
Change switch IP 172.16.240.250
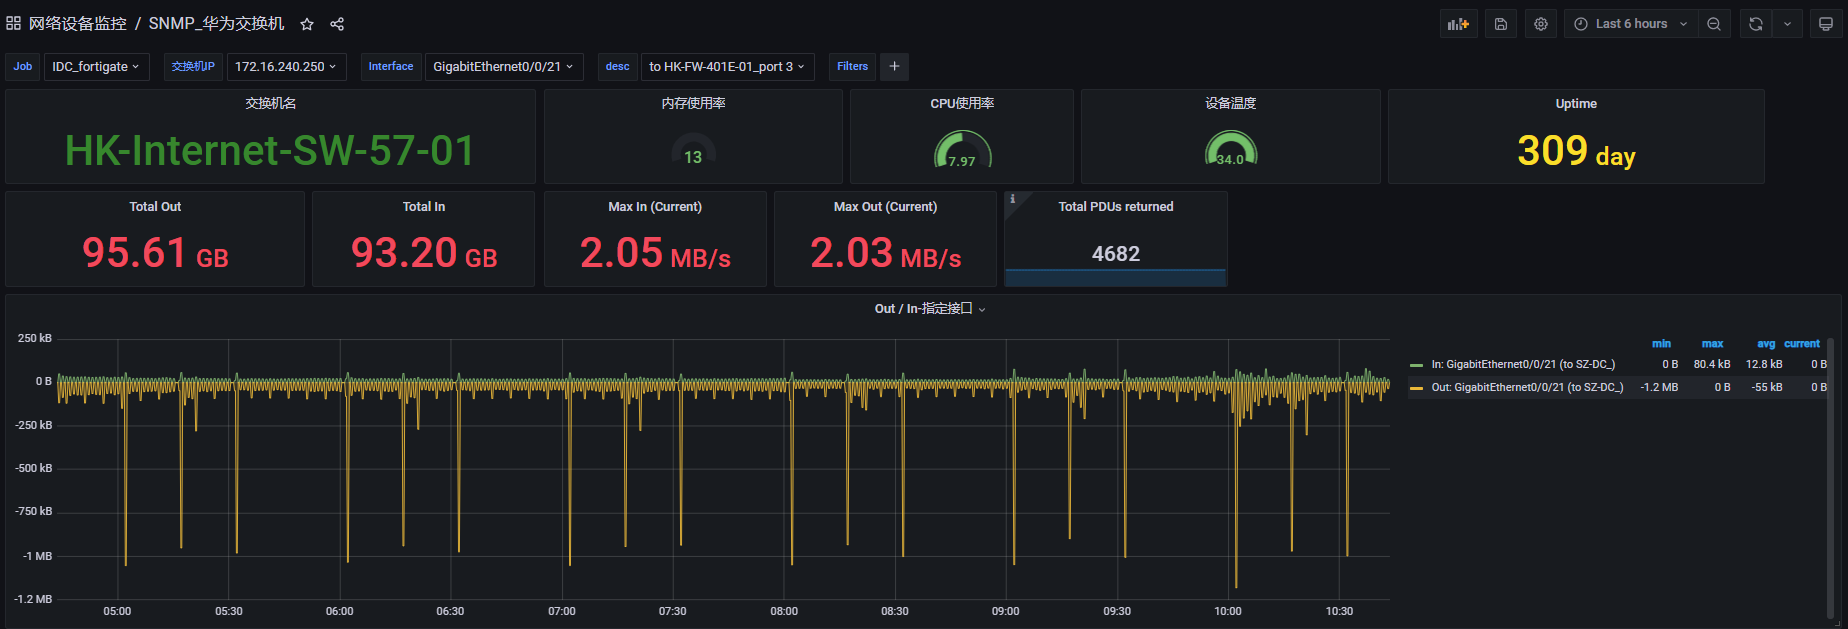[x=286, y=66]
